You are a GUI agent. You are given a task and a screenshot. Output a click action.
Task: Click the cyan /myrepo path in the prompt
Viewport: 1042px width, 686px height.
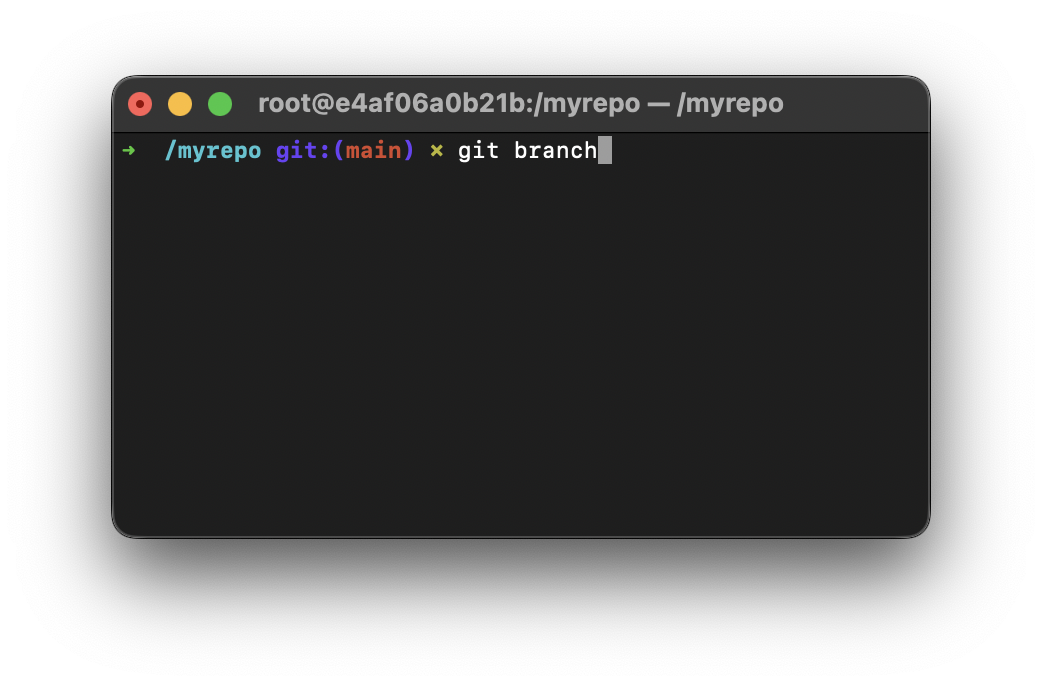tap(212, 150)
